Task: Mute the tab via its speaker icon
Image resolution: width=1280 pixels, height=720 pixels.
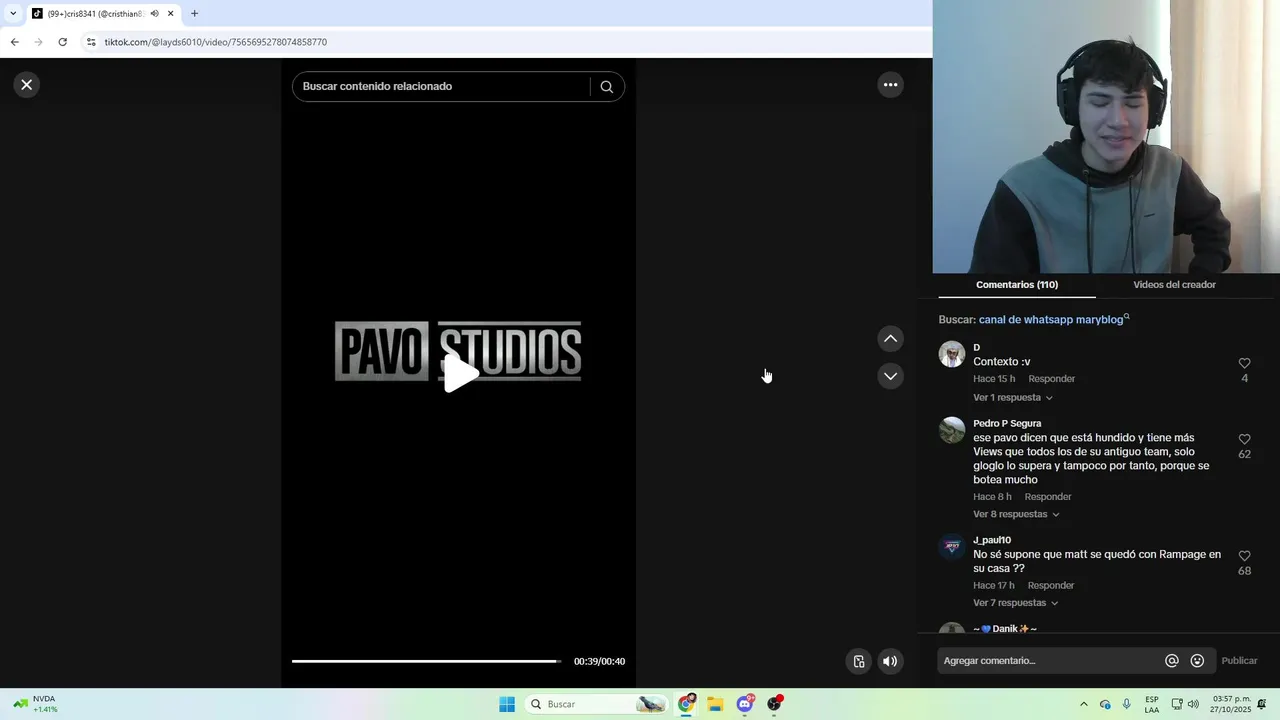Action: [x=154, y=14]
